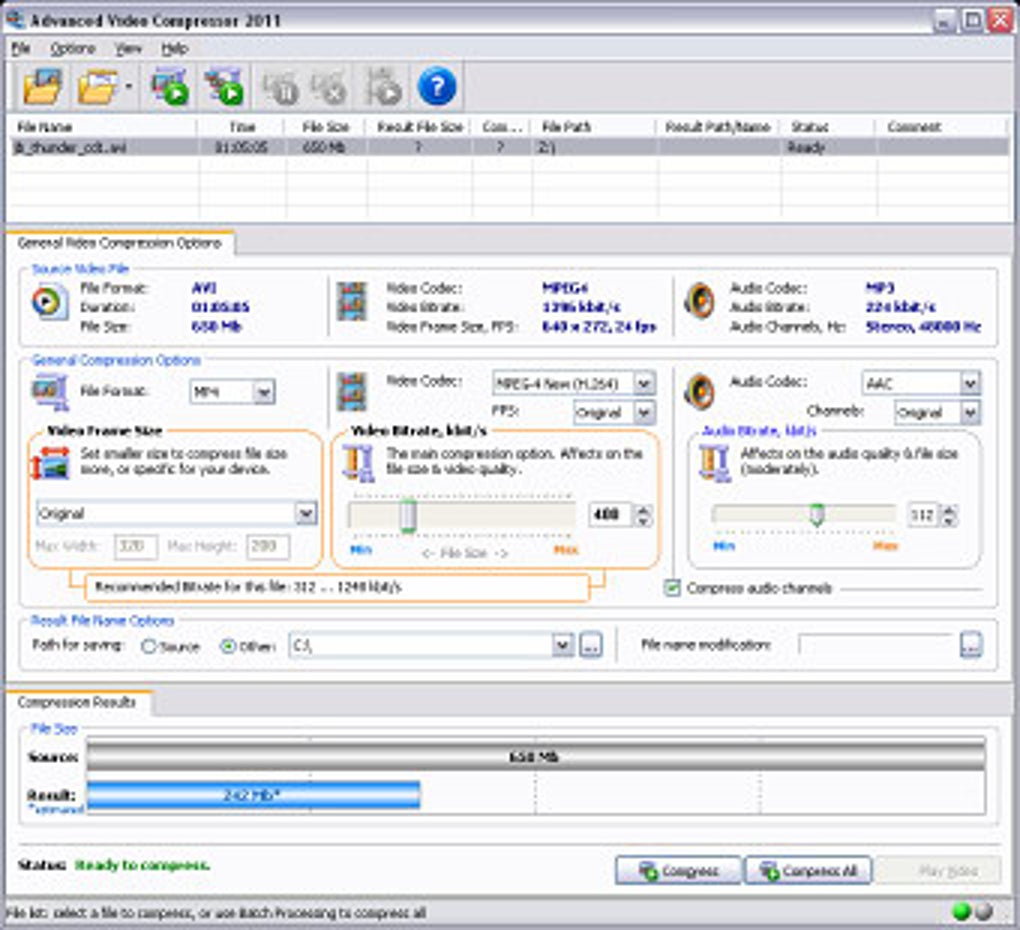Click the compress selected file toolbar icon
This screenshot has width=1020, height=930.
click(x=170, y=87)
